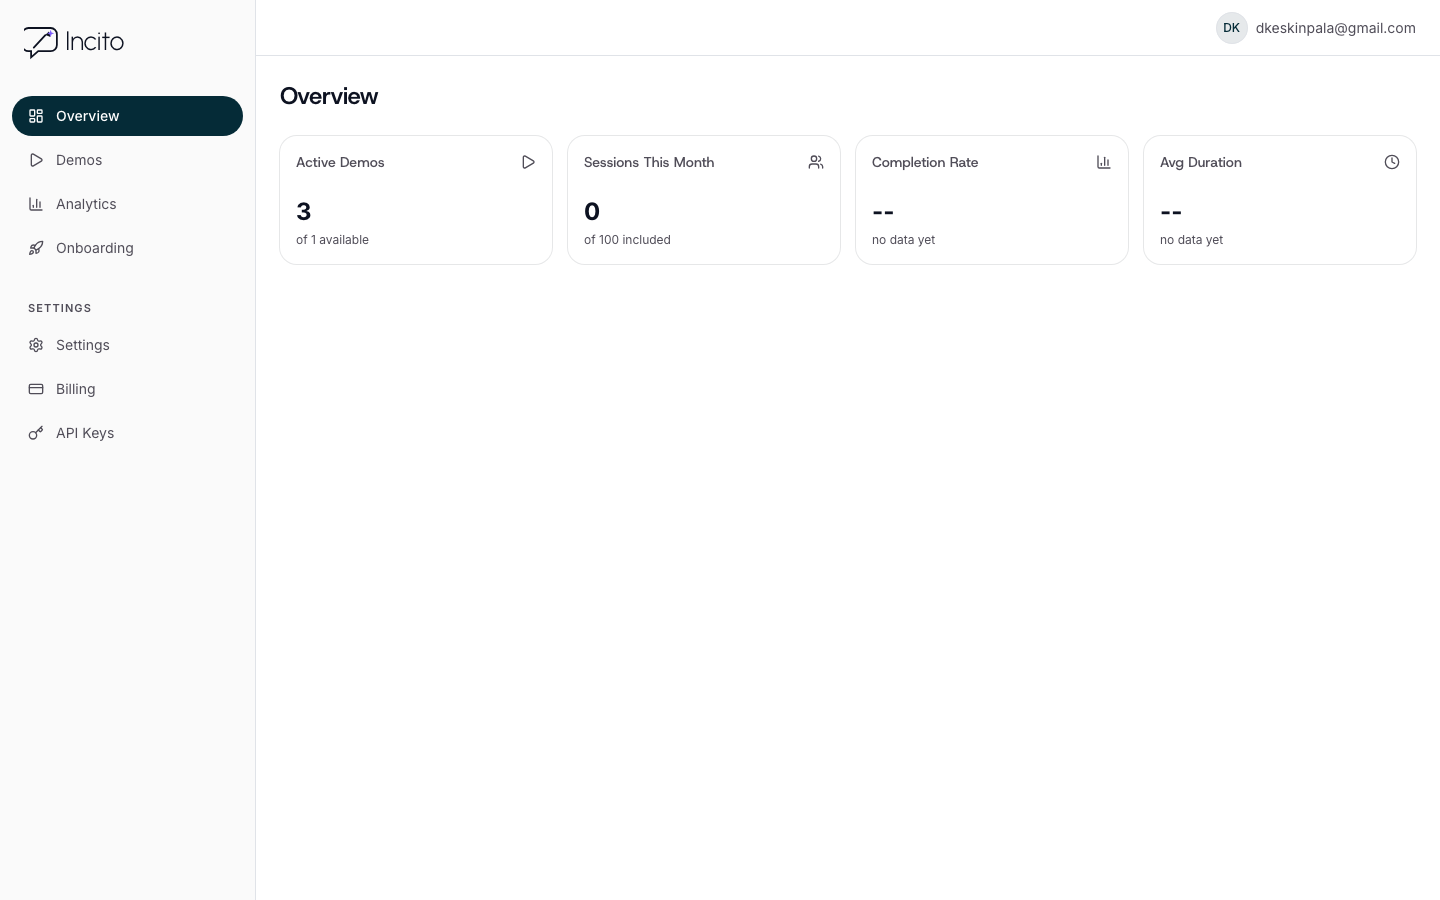1440x900 pixels.
Task: Open the Billing page
Action: click(76, 389)
